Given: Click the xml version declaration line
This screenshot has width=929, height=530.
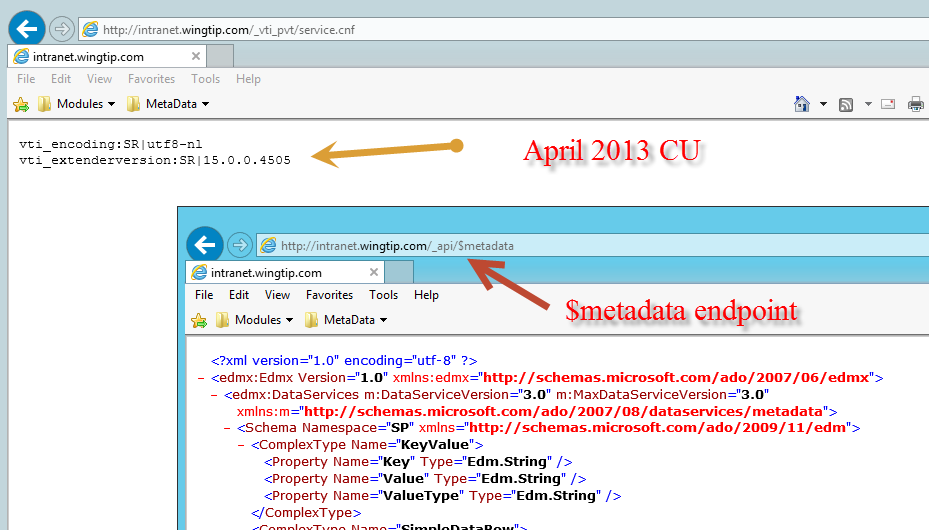Looking at the screenshot, I should coord(344,361).
